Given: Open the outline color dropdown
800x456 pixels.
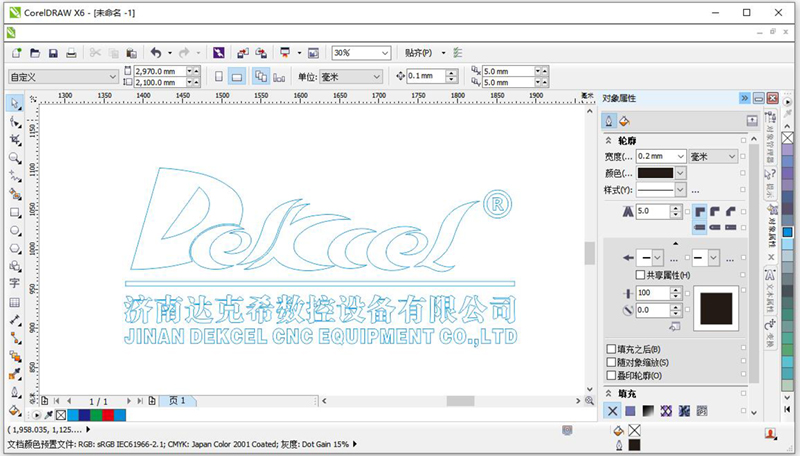Looking at the screenshot, I should [680, 173].
